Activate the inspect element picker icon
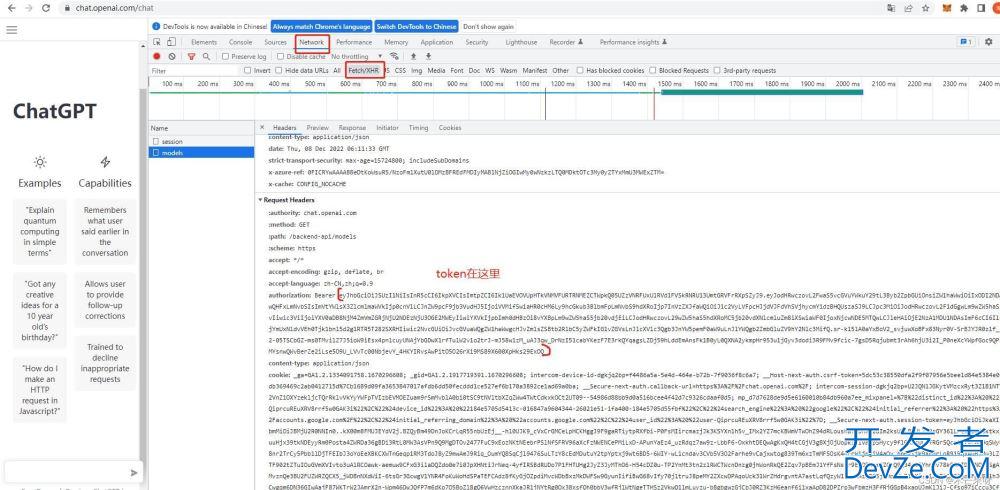Image resolution: width=1000 pixels, height=490 pixels. pos(157,42)
